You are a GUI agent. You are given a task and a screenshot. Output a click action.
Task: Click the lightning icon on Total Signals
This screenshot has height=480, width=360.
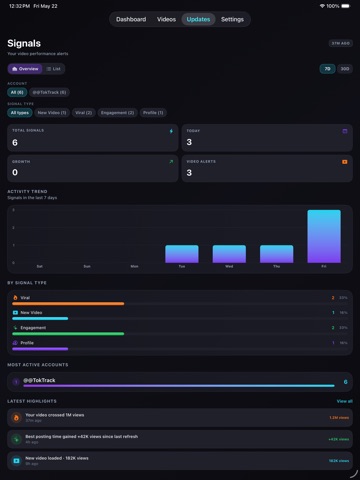tap(171, 131)
